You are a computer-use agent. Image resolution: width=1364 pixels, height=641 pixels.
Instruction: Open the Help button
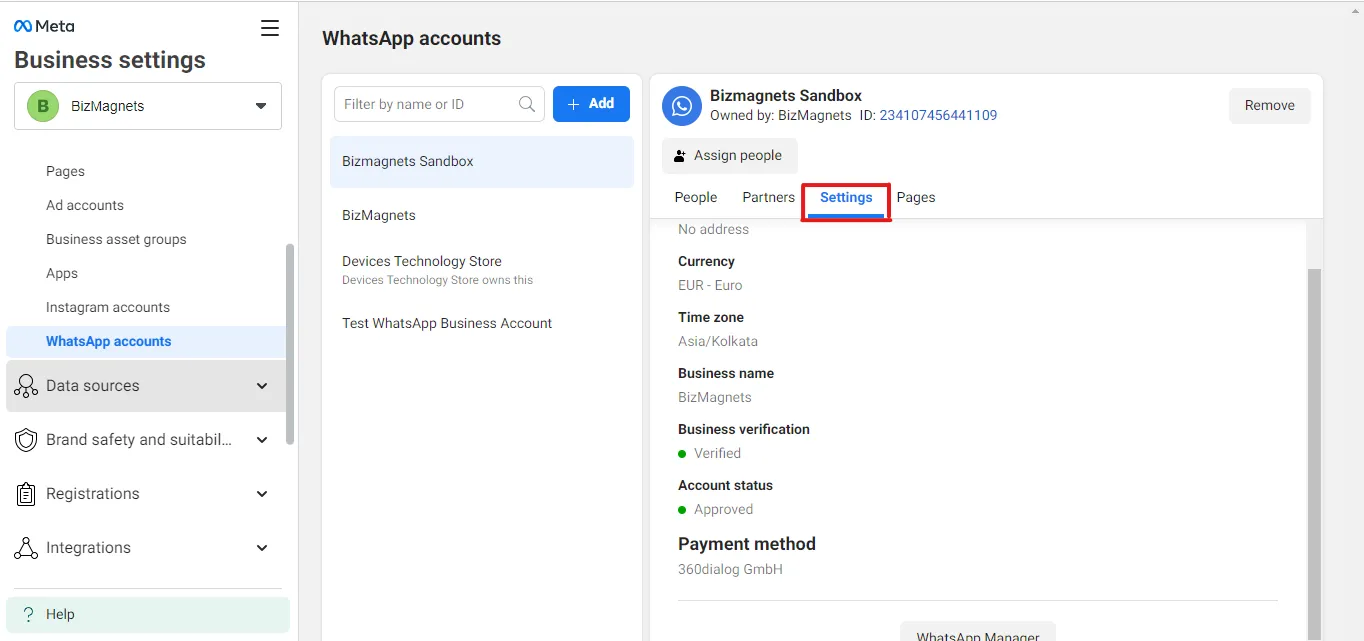tap(148, 614)
